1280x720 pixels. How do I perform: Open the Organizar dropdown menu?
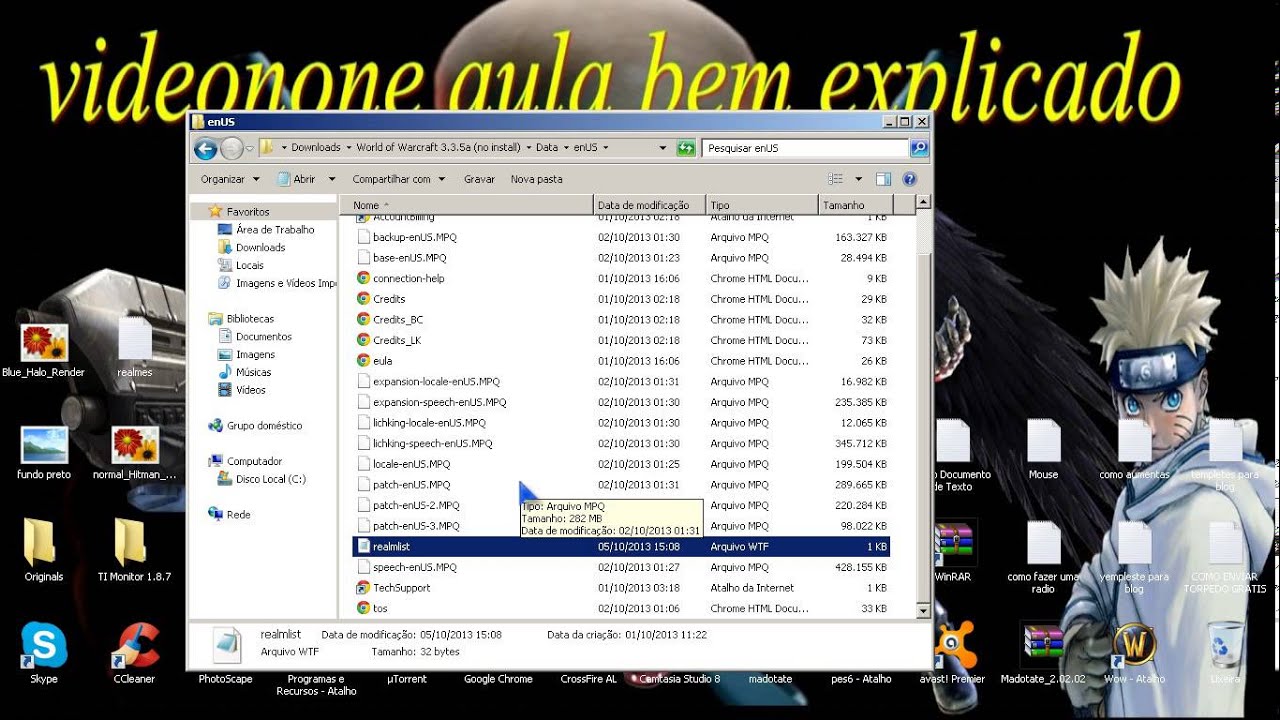(x=230, y=179)
